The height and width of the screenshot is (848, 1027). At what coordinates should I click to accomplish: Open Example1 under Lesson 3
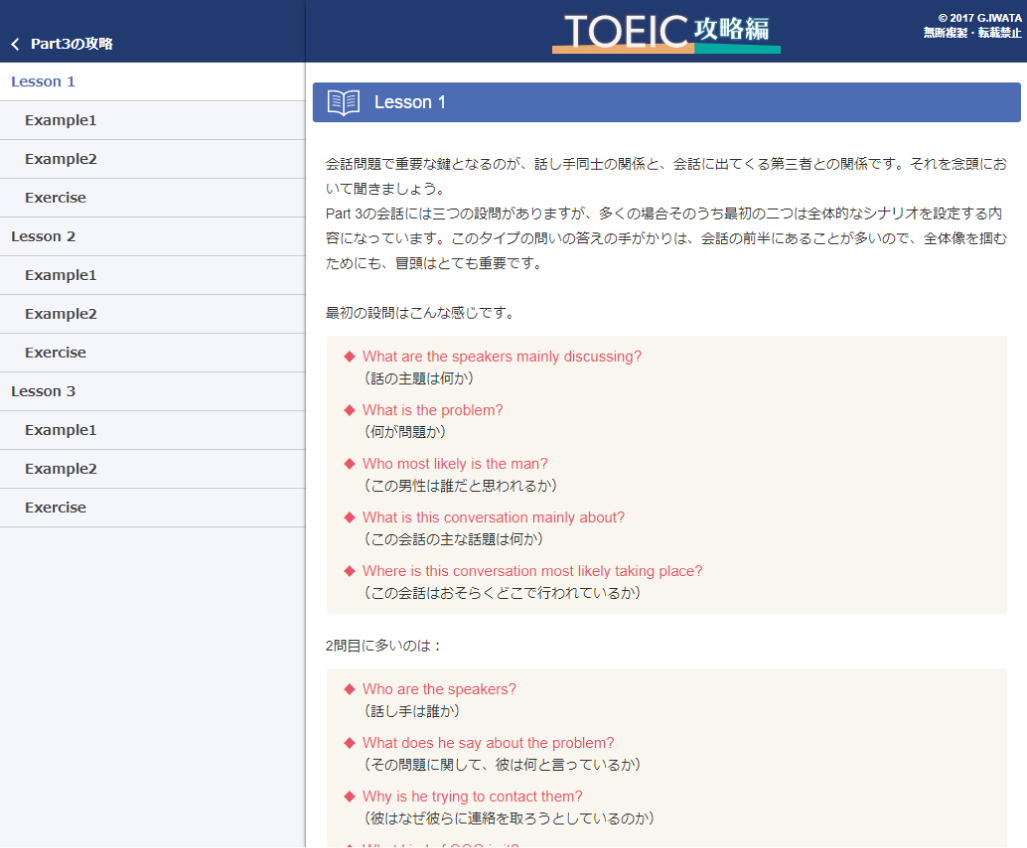pyautogui.click(x=61, y=430)
